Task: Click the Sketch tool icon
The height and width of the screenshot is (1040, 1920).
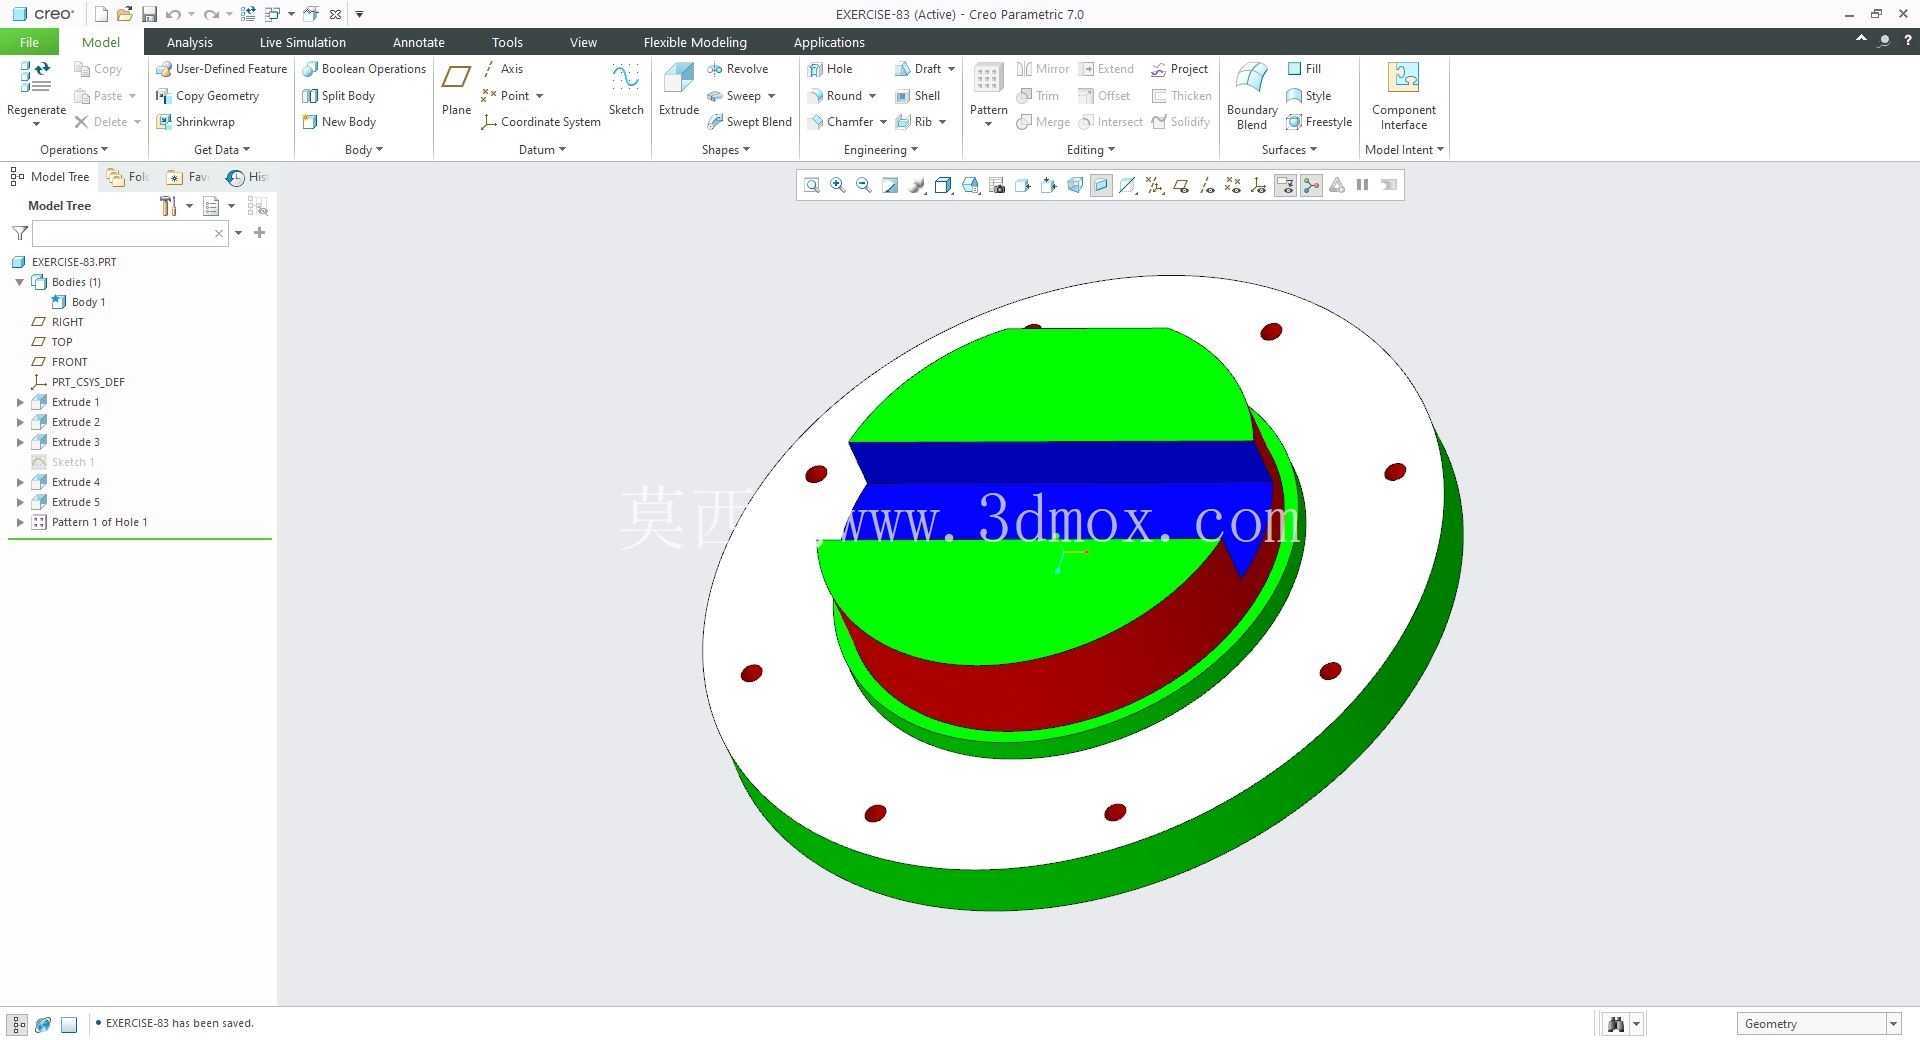Action: pyautogui.click(x=626, y=78)
